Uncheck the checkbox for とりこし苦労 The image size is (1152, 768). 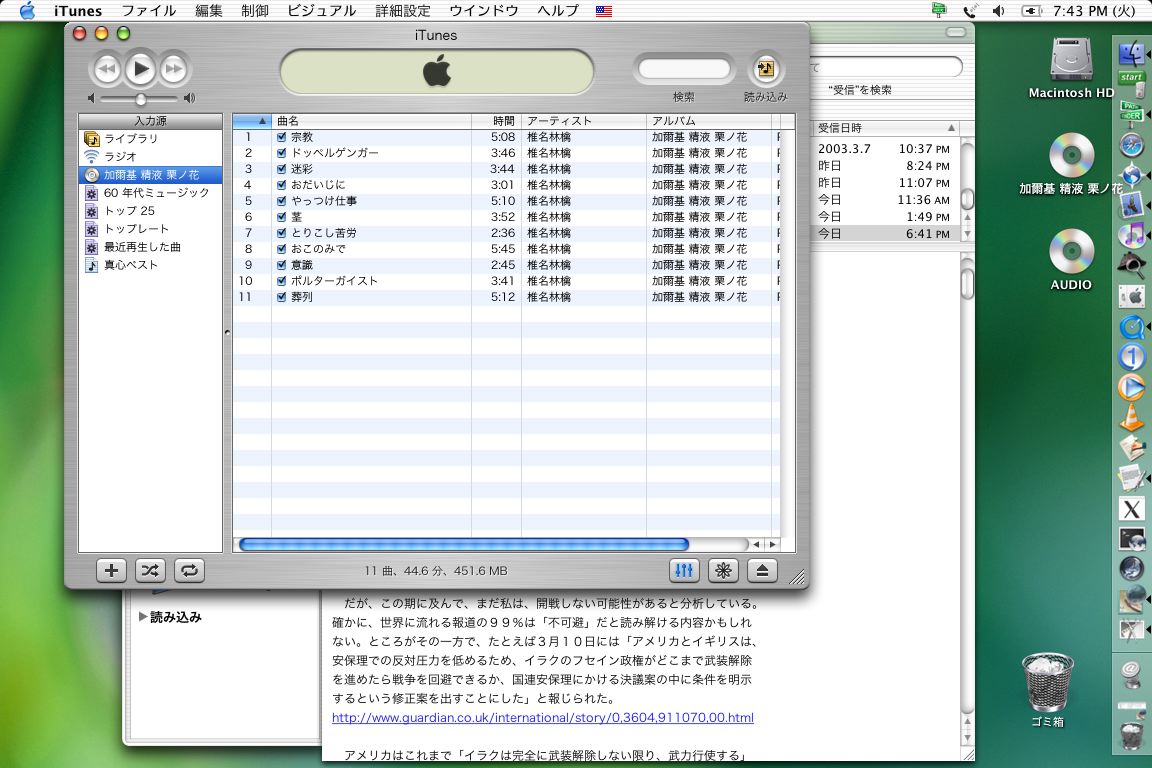[281, 233]
